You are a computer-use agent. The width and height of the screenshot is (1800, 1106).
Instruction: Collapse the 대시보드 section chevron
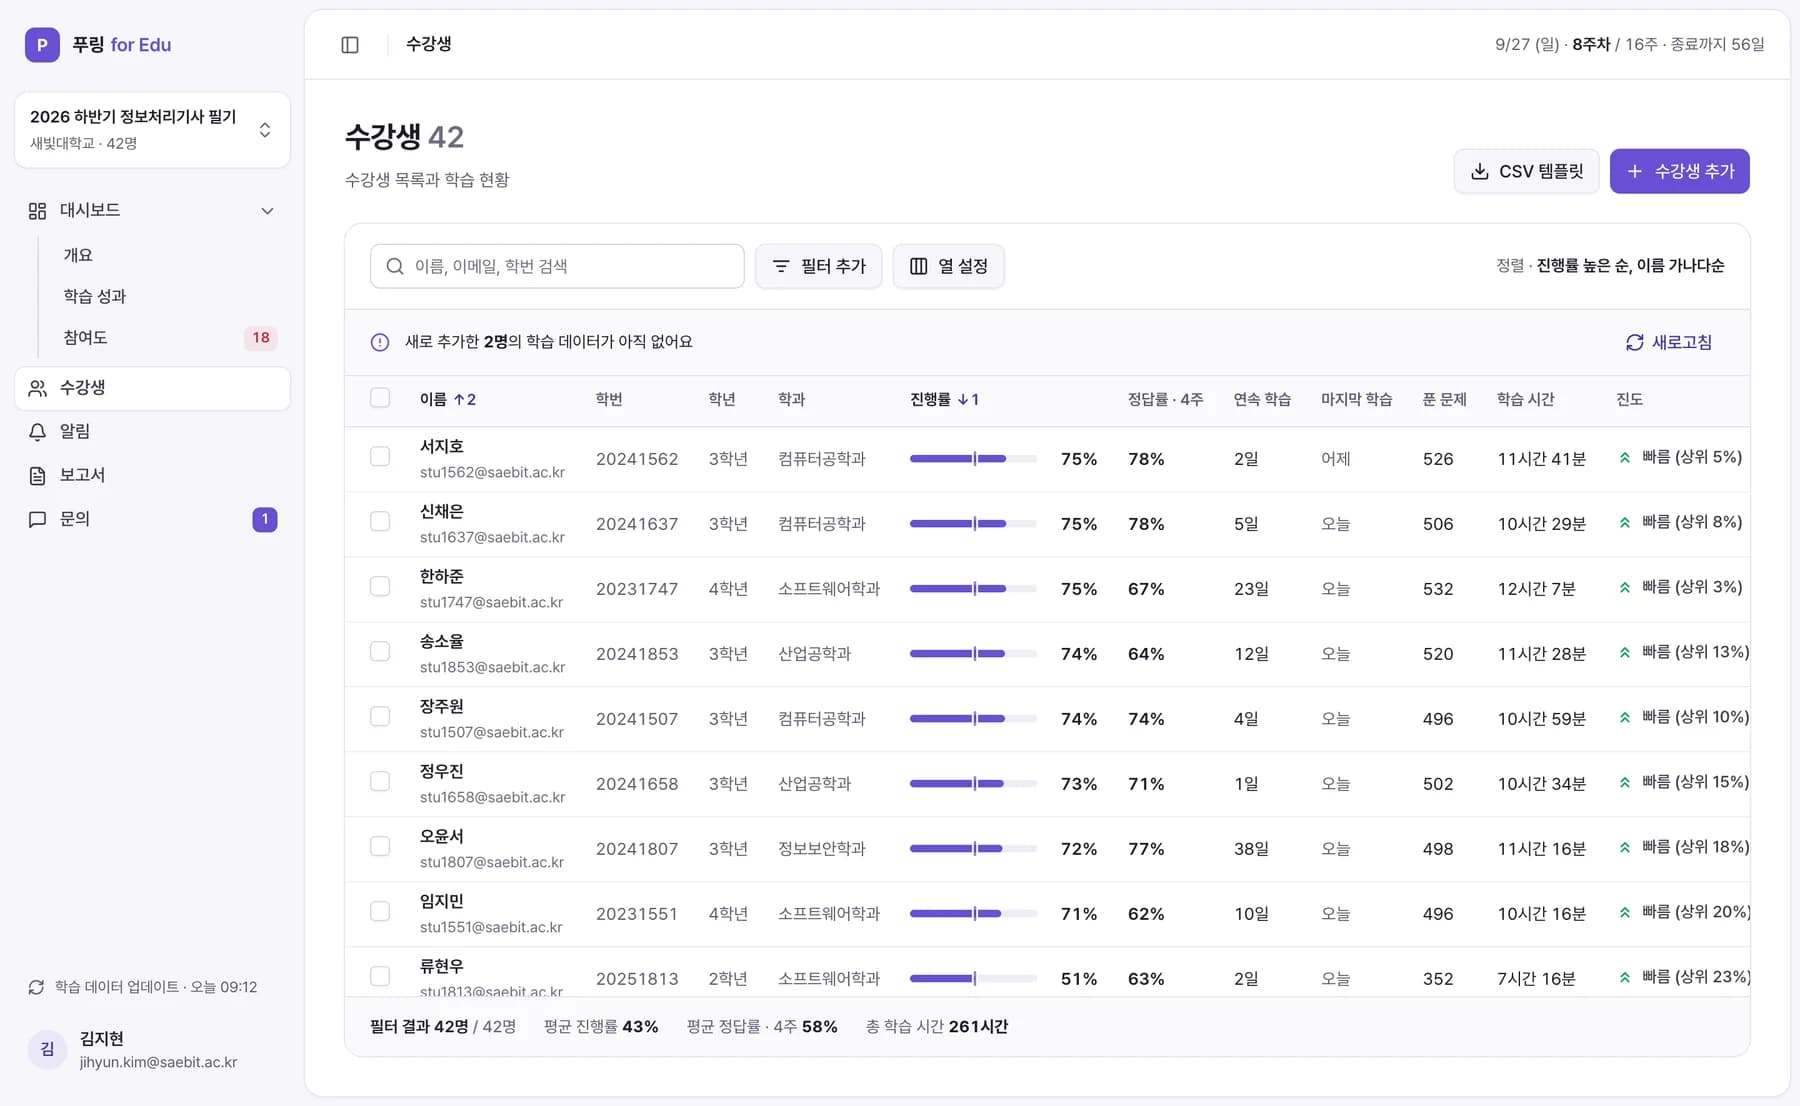click(x=267, y=211)
